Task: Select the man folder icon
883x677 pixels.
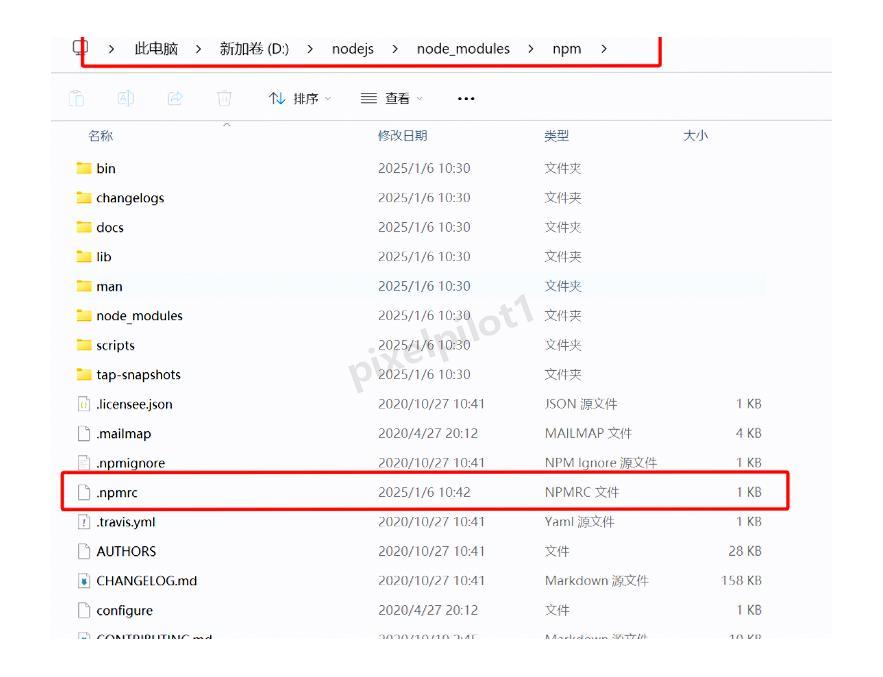Action: click(x=84, y=286)
